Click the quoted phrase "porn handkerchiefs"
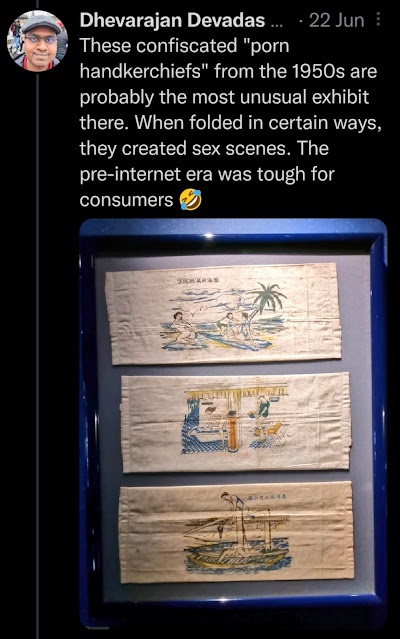 (x=185, y=58)
